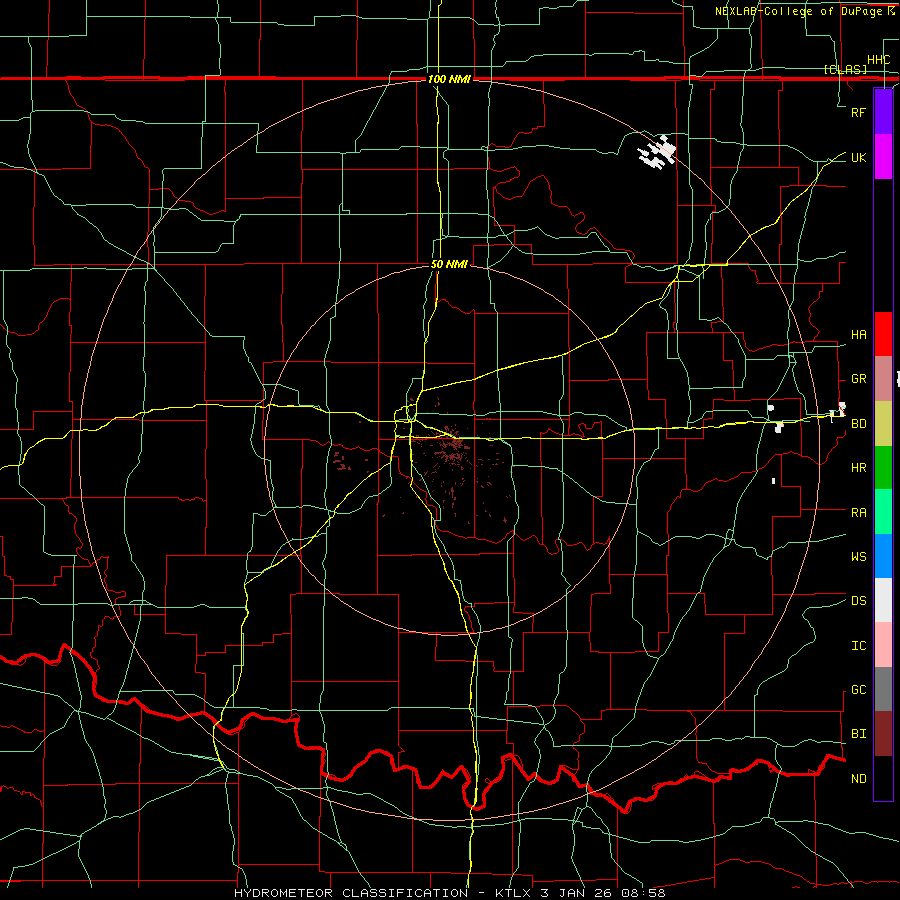Click the BD yellow-olive legend swatch

coord(883,424)
